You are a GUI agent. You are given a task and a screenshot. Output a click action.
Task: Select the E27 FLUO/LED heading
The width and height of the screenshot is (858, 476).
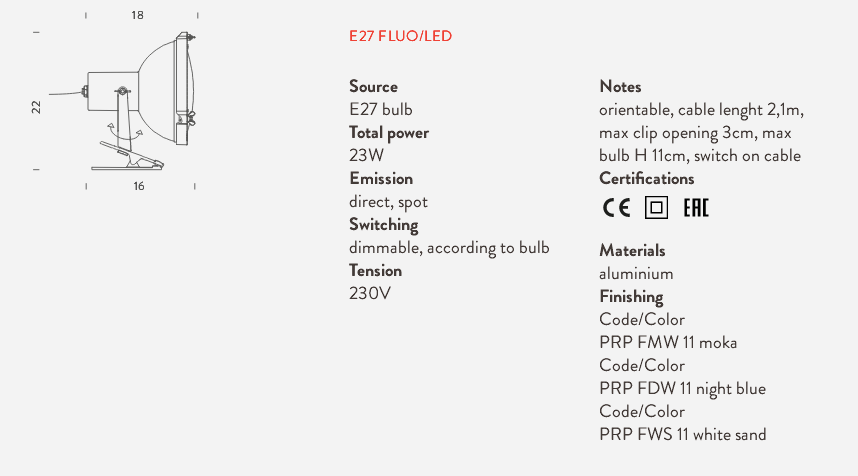coord(401,36)
